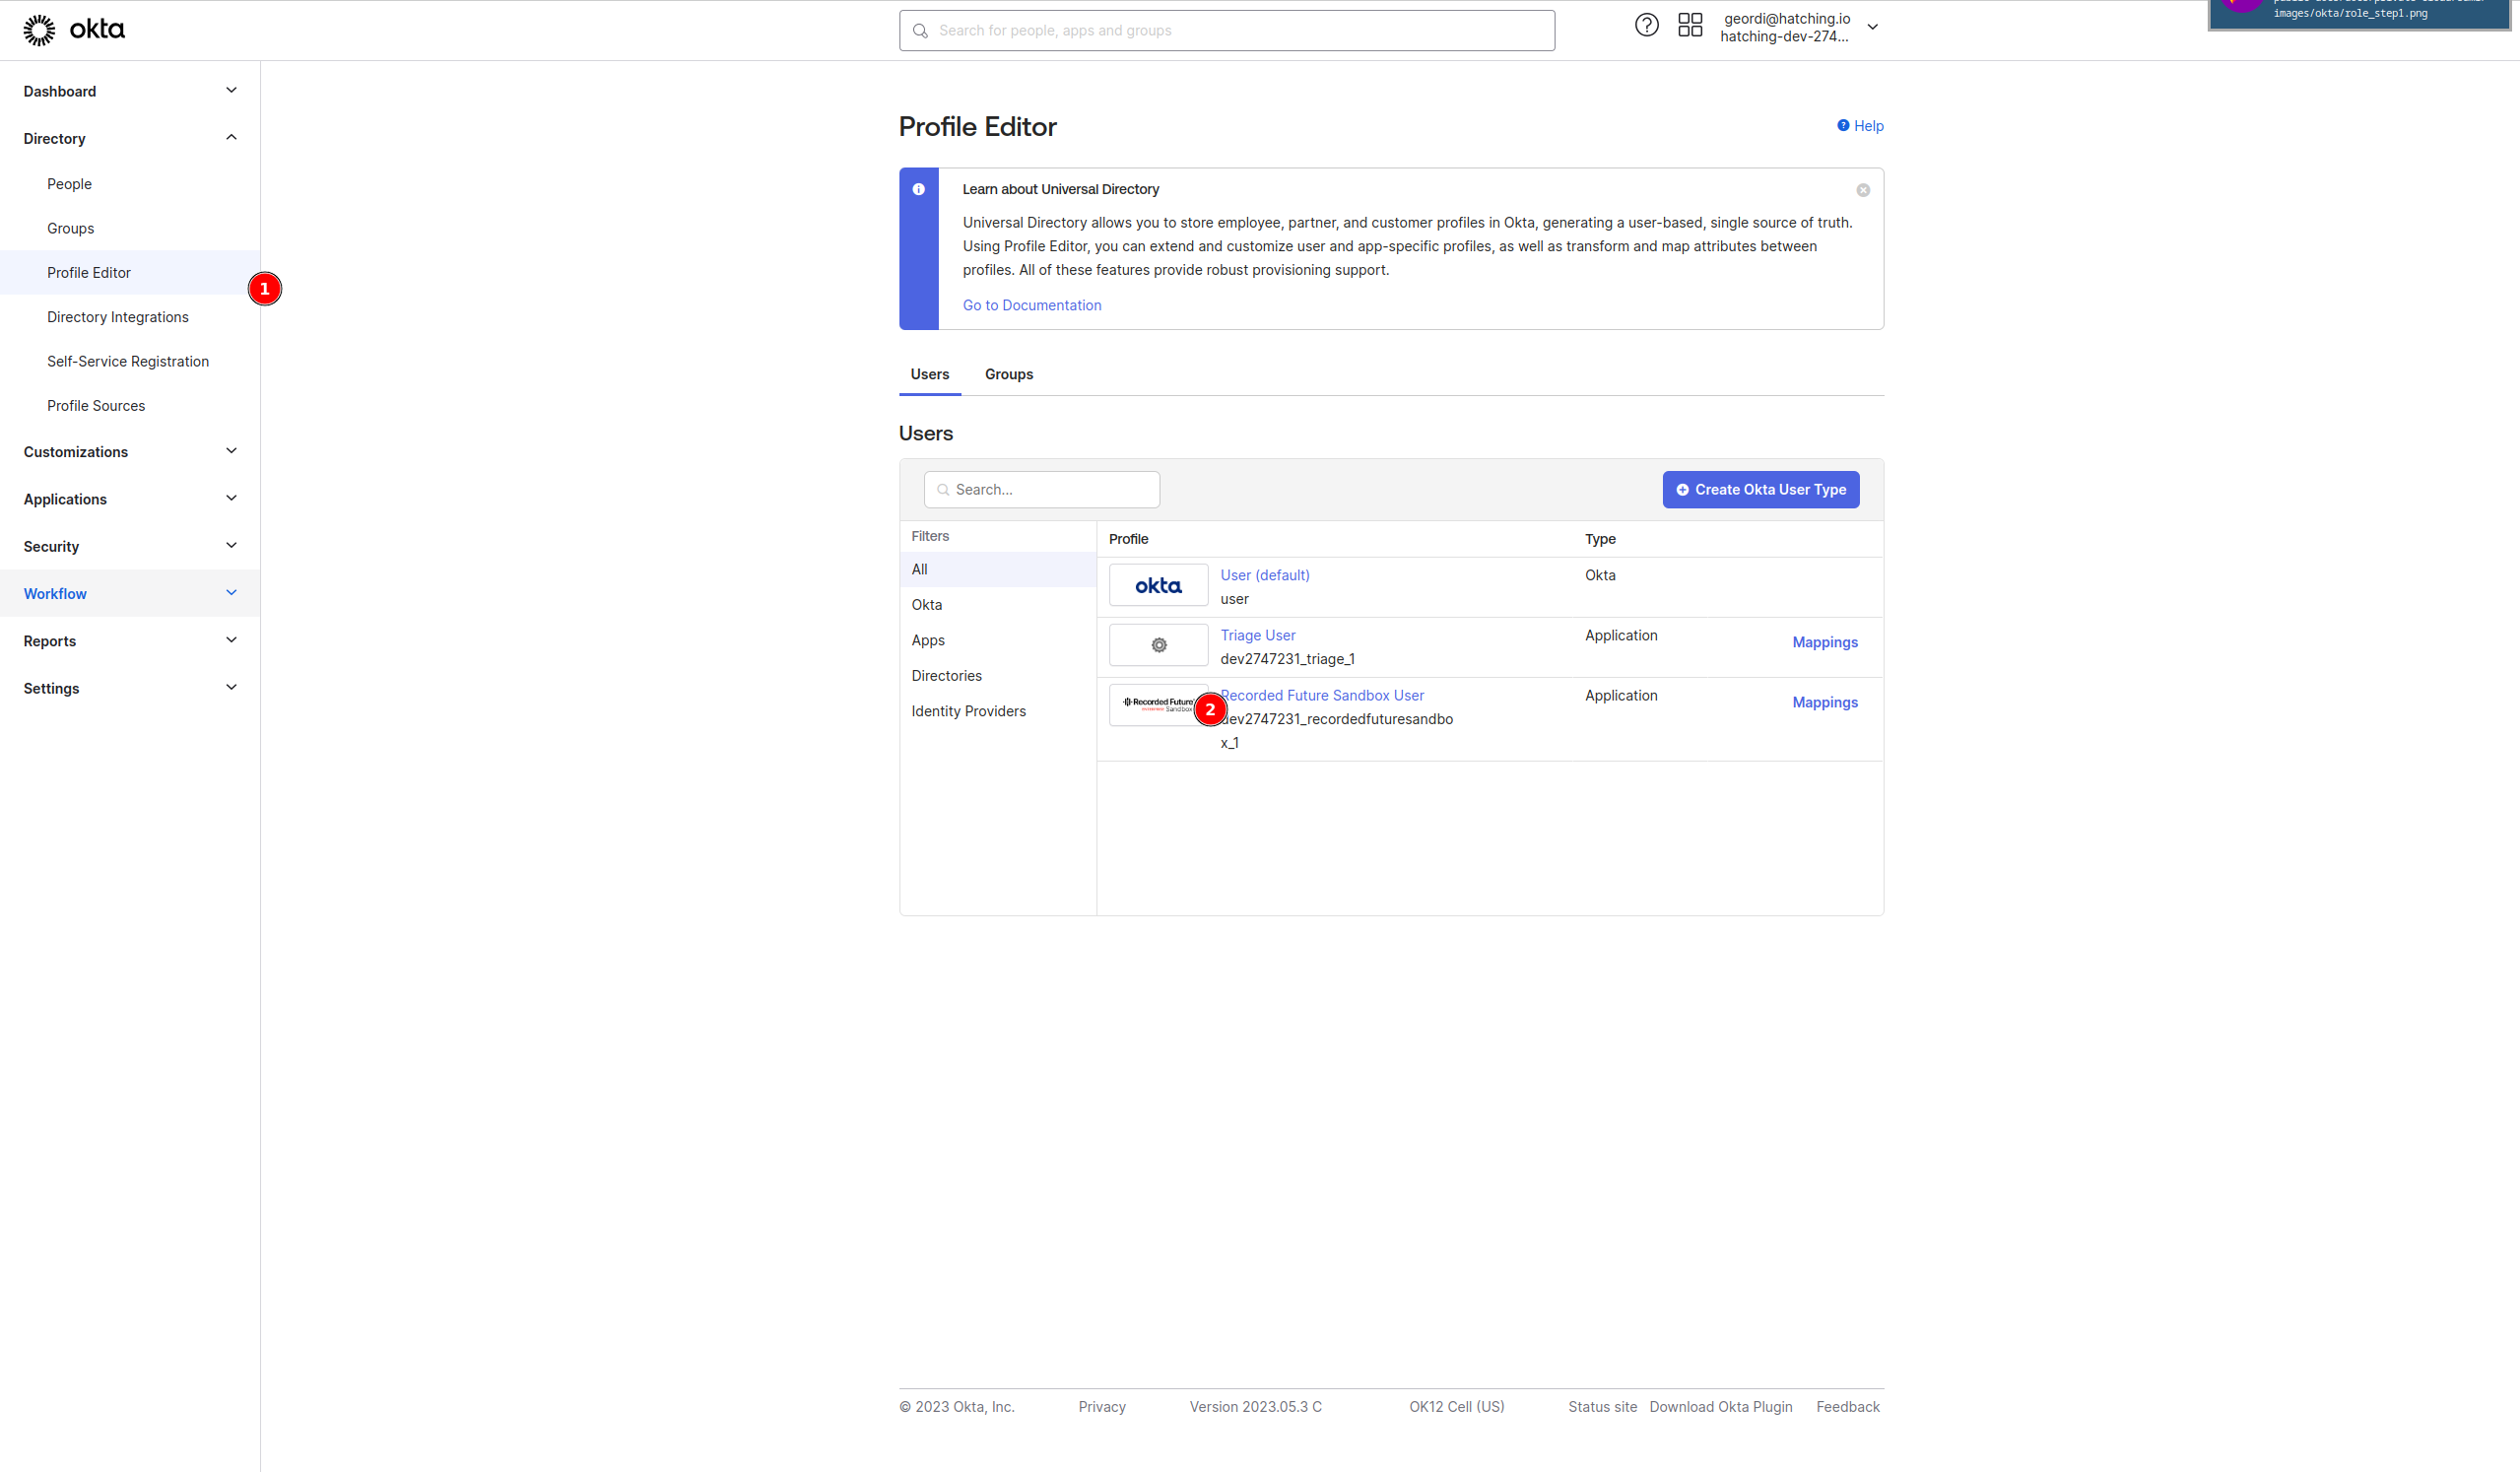Screen dimensions: 2520x1472
Task: Click the blue info icon in banner
Action: [918, 190]
